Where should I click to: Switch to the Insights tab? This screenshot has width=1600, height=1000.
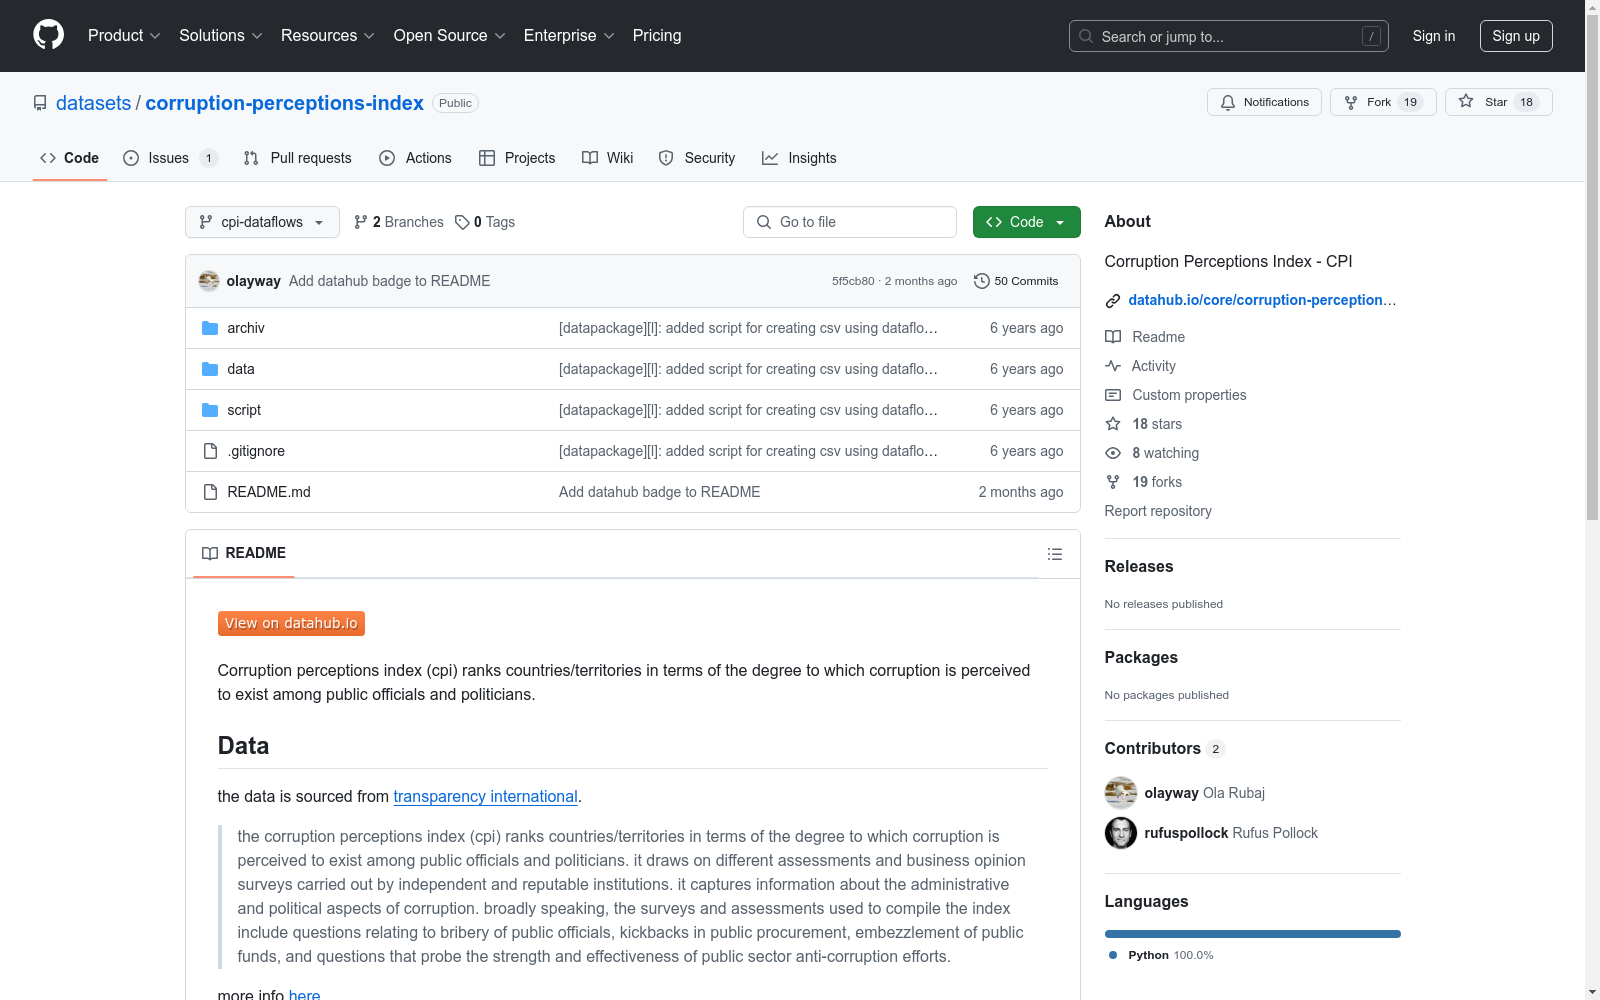pyautogui.click(x=799, y=158)
